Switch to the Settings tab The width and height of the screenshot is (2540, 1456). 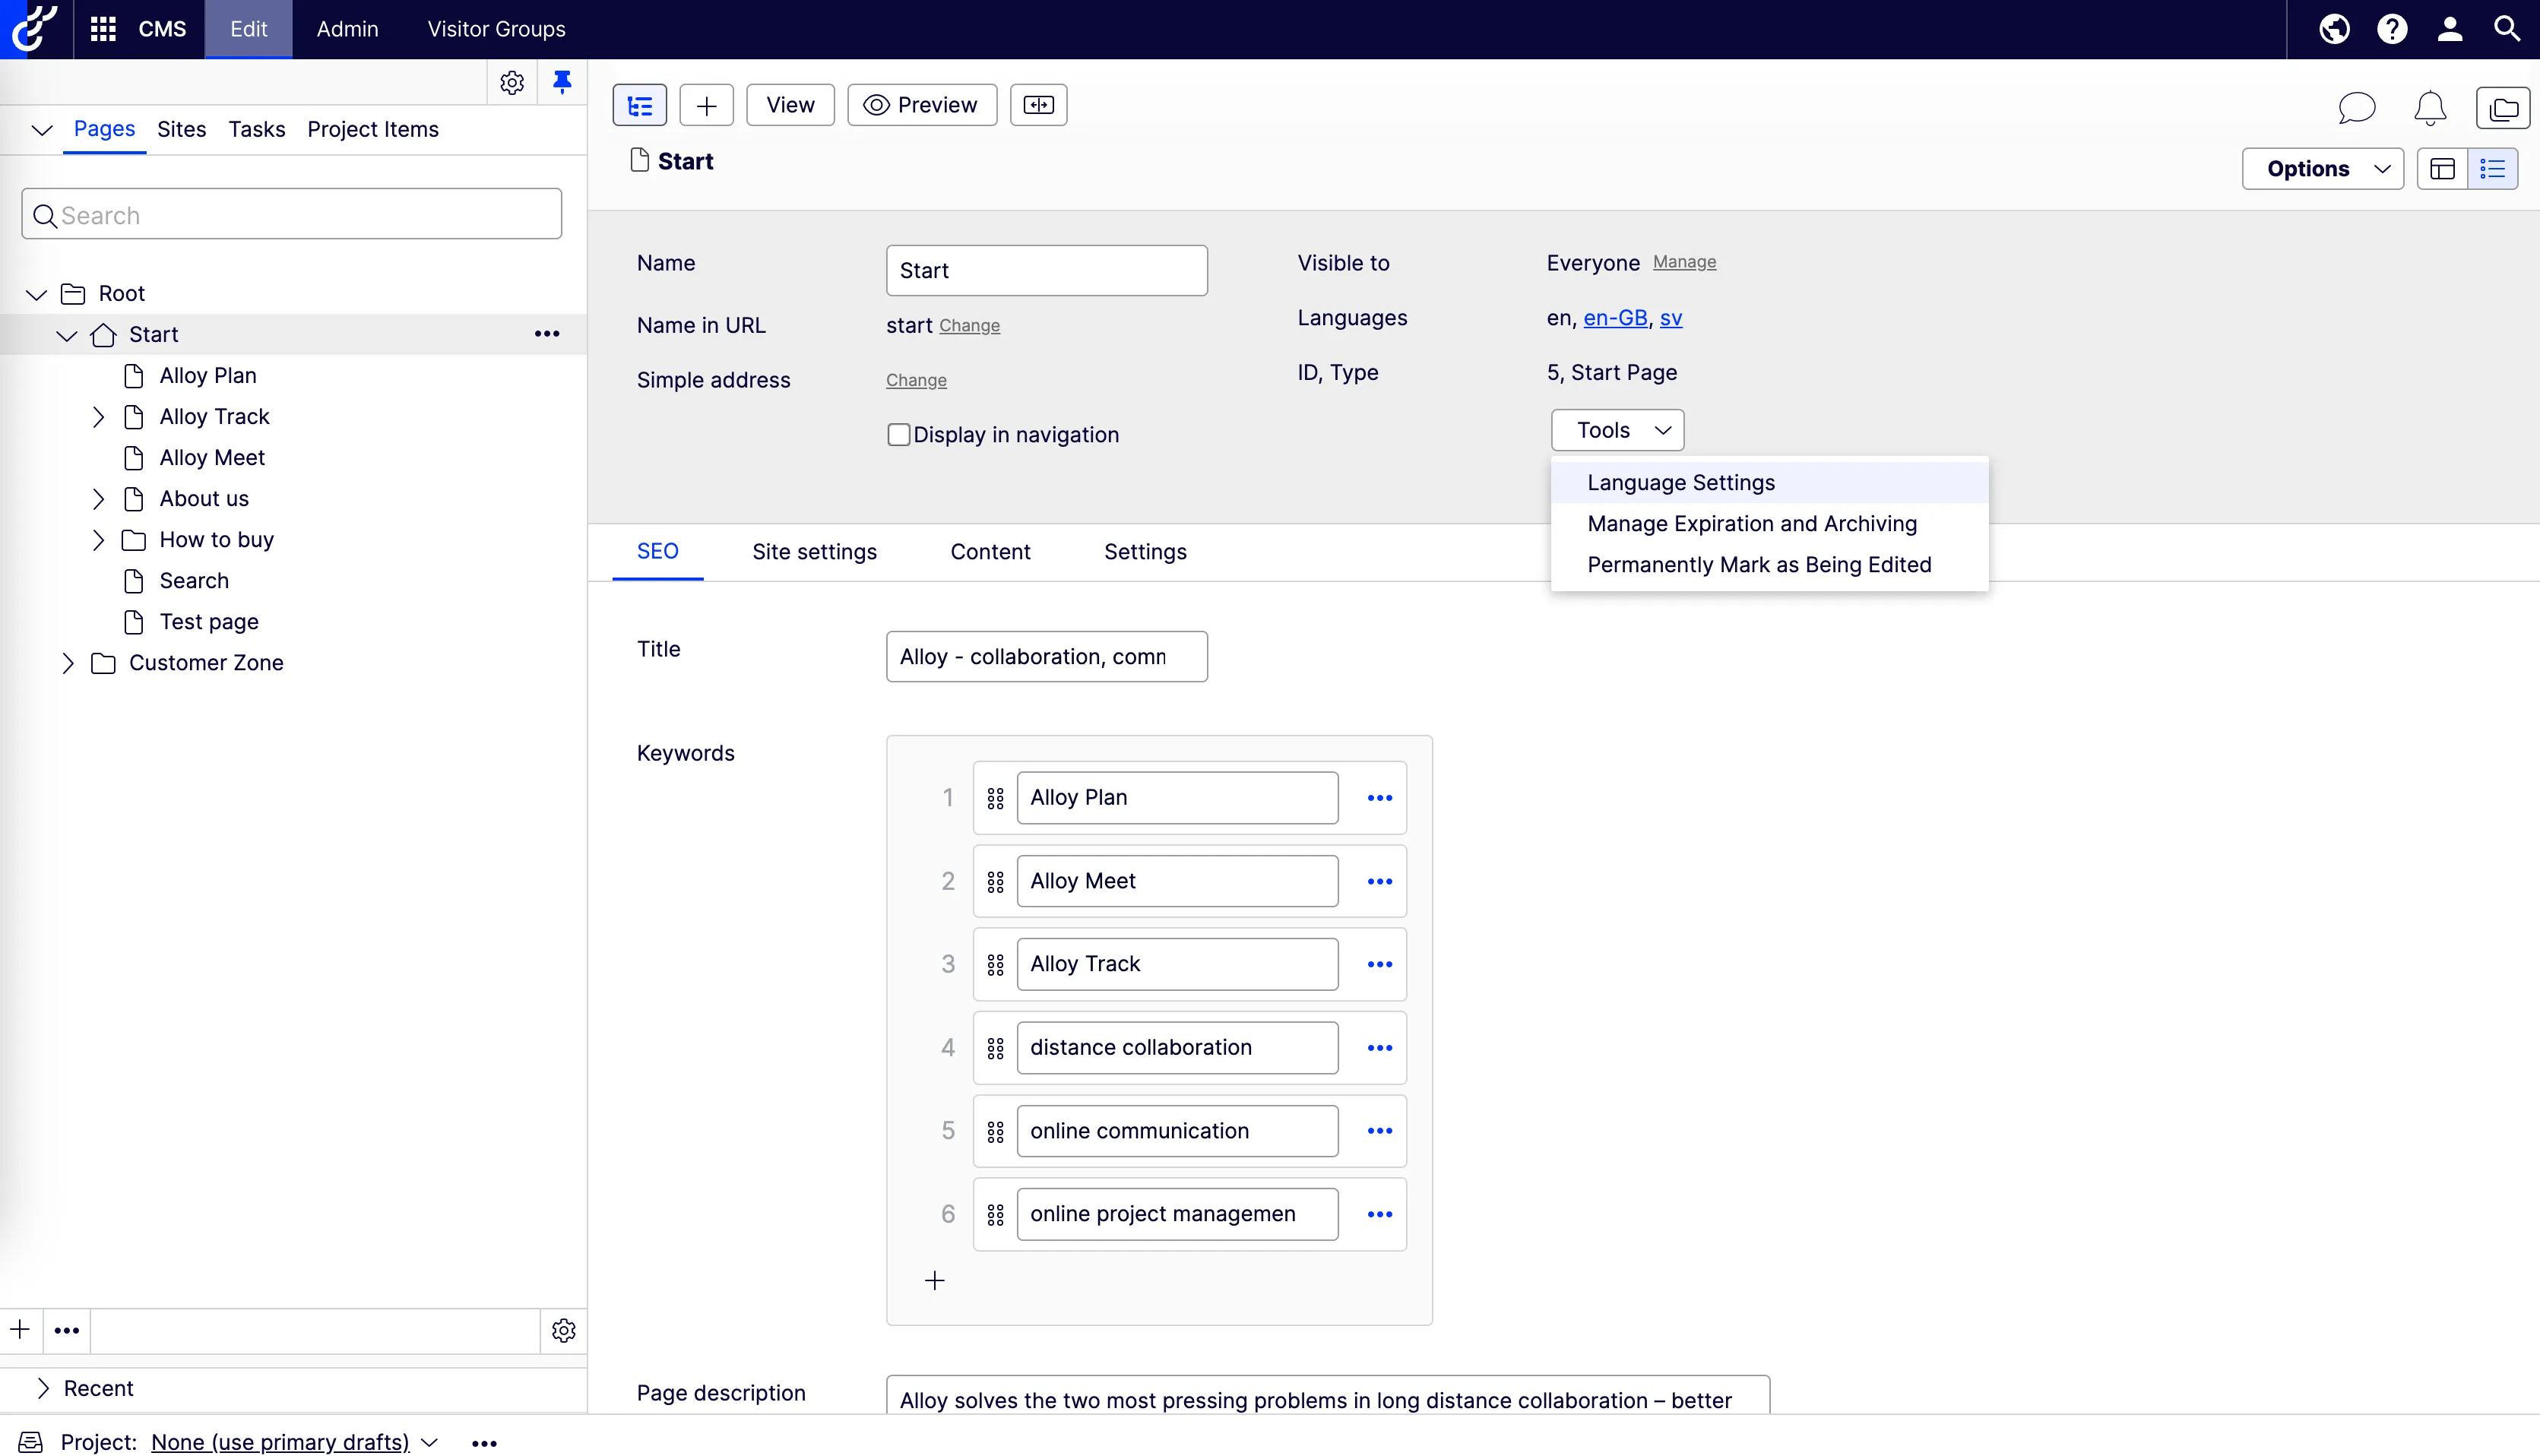click(x=1146, y=552)
